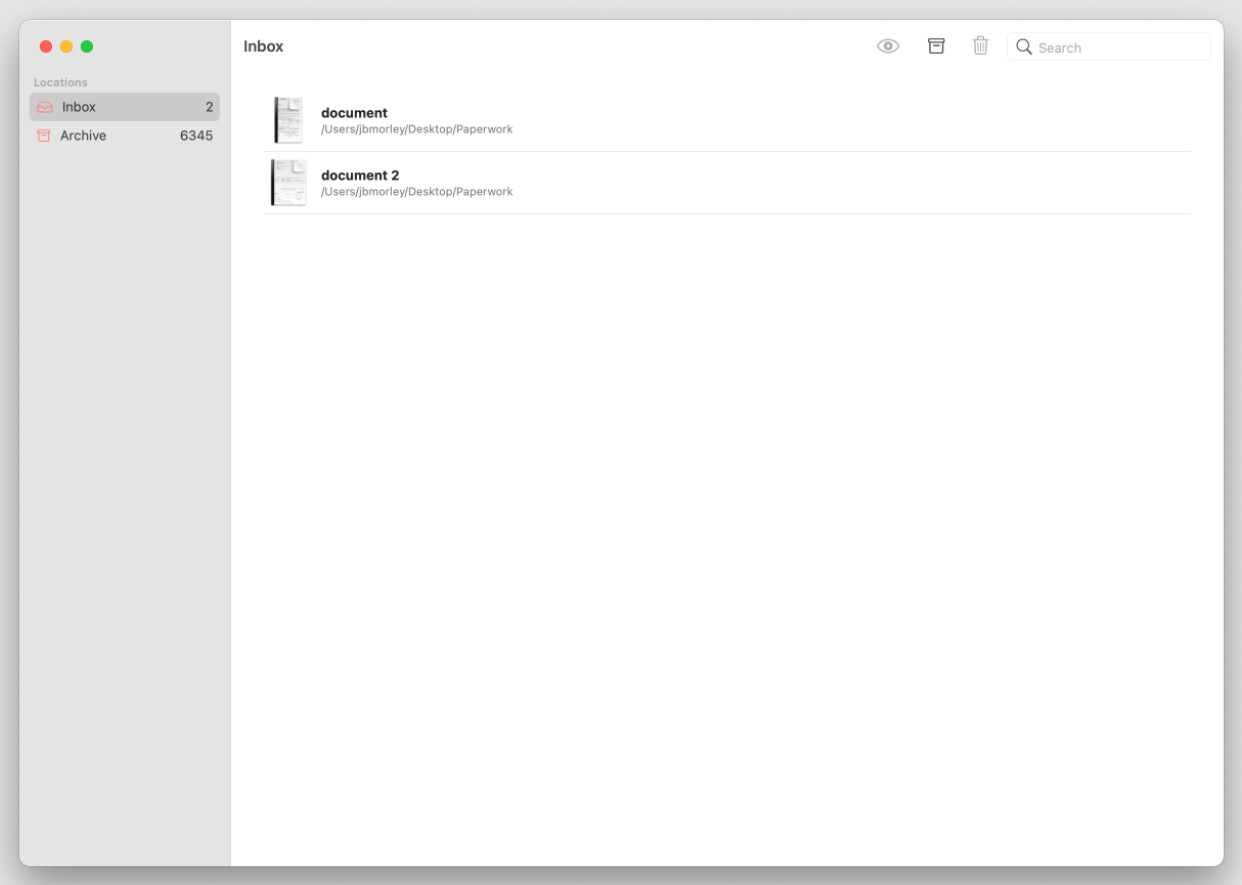Click the "Inbox" window title

click(x=264, y=46)
